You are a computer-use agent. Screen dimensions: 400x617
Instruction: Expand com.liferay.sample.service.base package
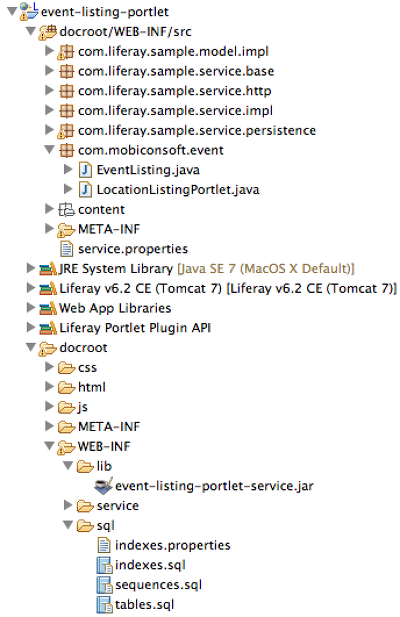coord(49,70)
